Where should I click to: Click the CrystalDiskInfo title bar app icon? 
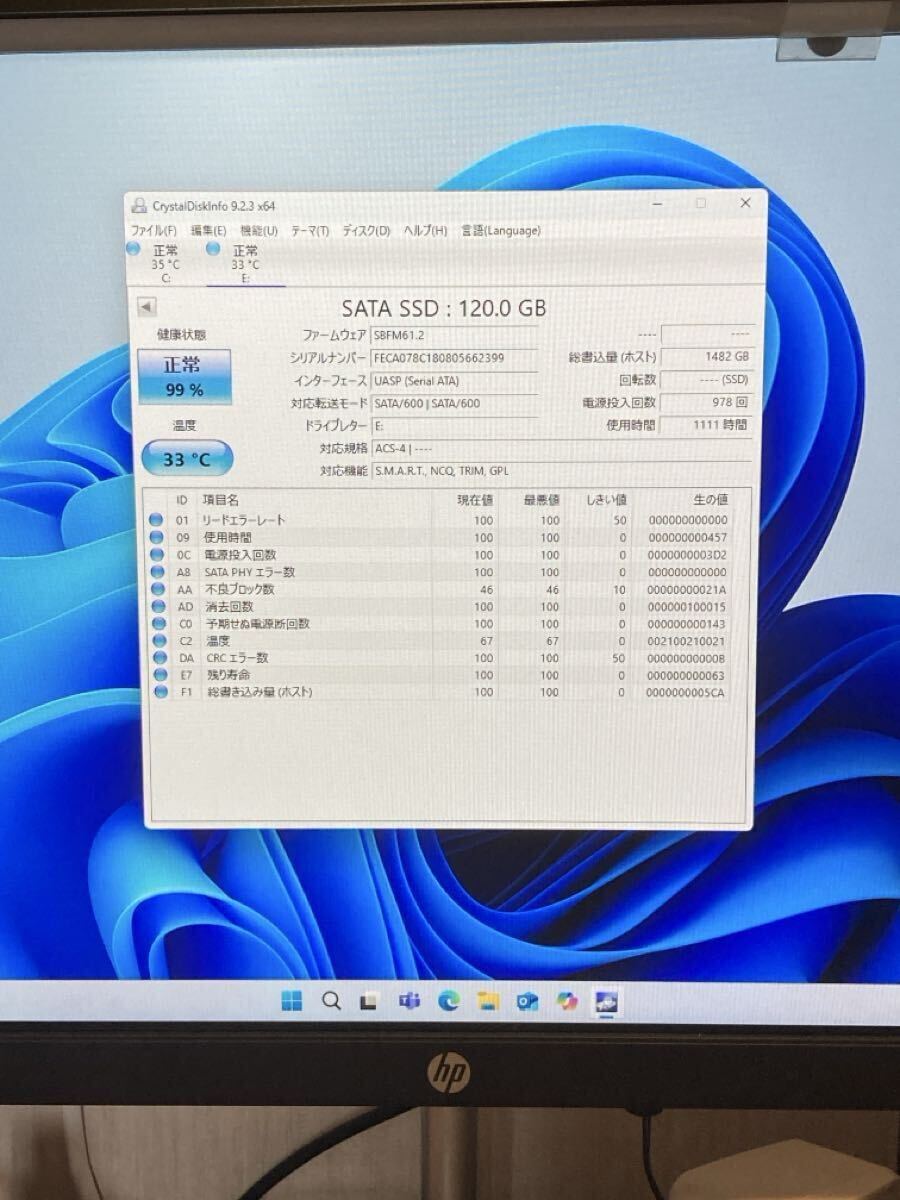pyautogui.click(x=139, y=206)
